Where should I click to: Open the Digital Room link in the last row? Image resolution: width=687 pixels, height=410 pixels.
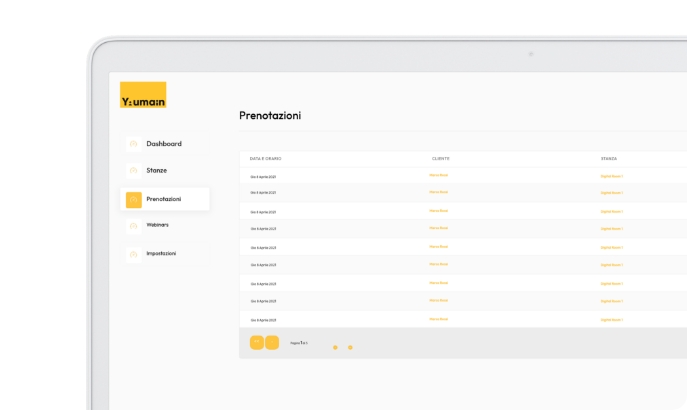point(611,319)
